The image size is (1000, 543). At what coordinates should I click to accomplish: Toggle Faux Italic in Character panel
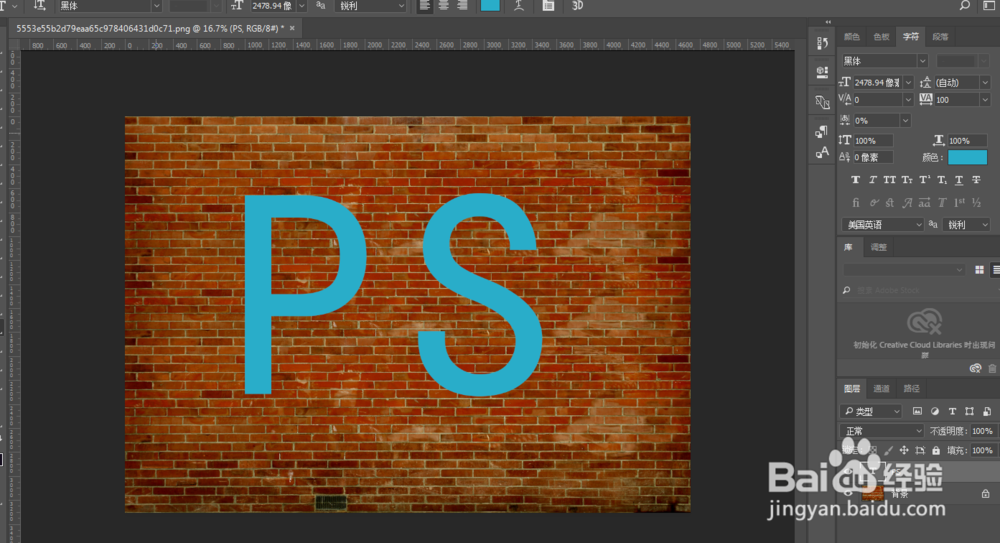click(x=872, y=180)
